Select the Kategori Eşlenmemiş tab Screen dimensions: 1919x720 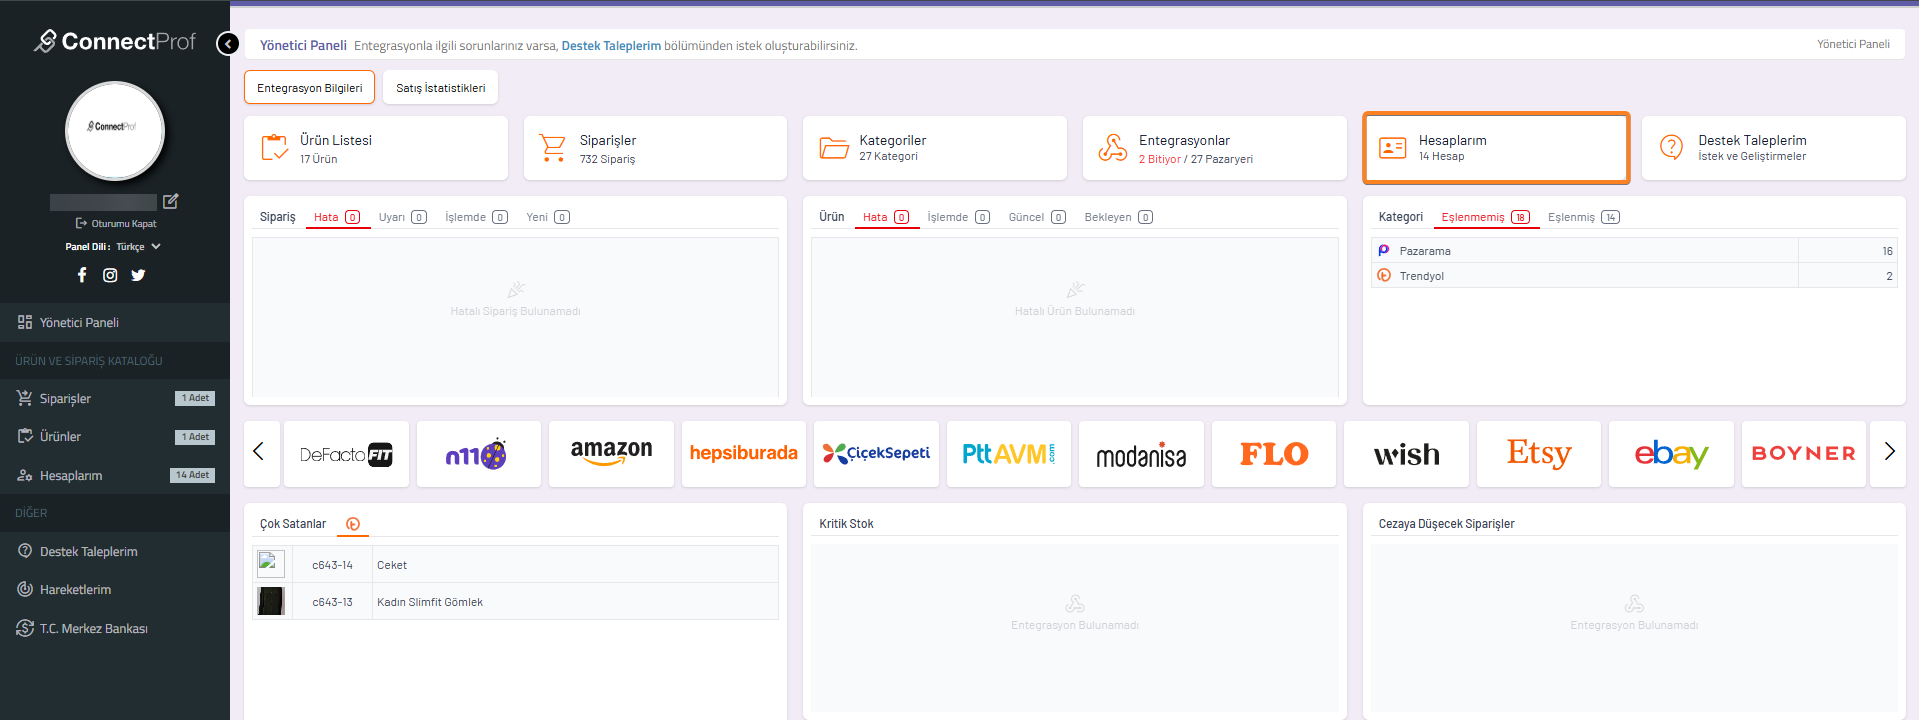(1486, 217)
